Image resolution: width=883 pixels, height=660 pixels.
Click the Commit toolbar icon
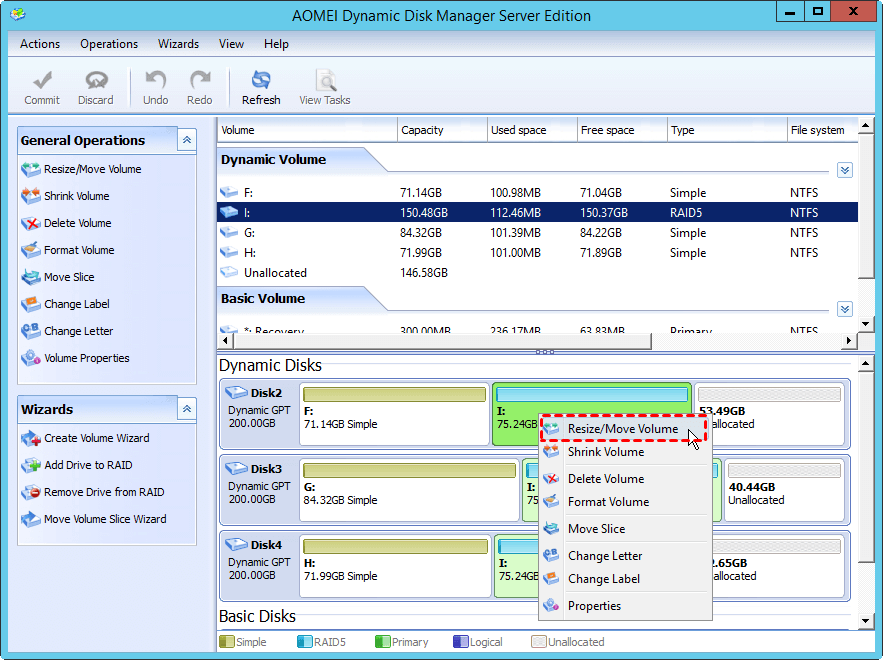coord(42,87)
